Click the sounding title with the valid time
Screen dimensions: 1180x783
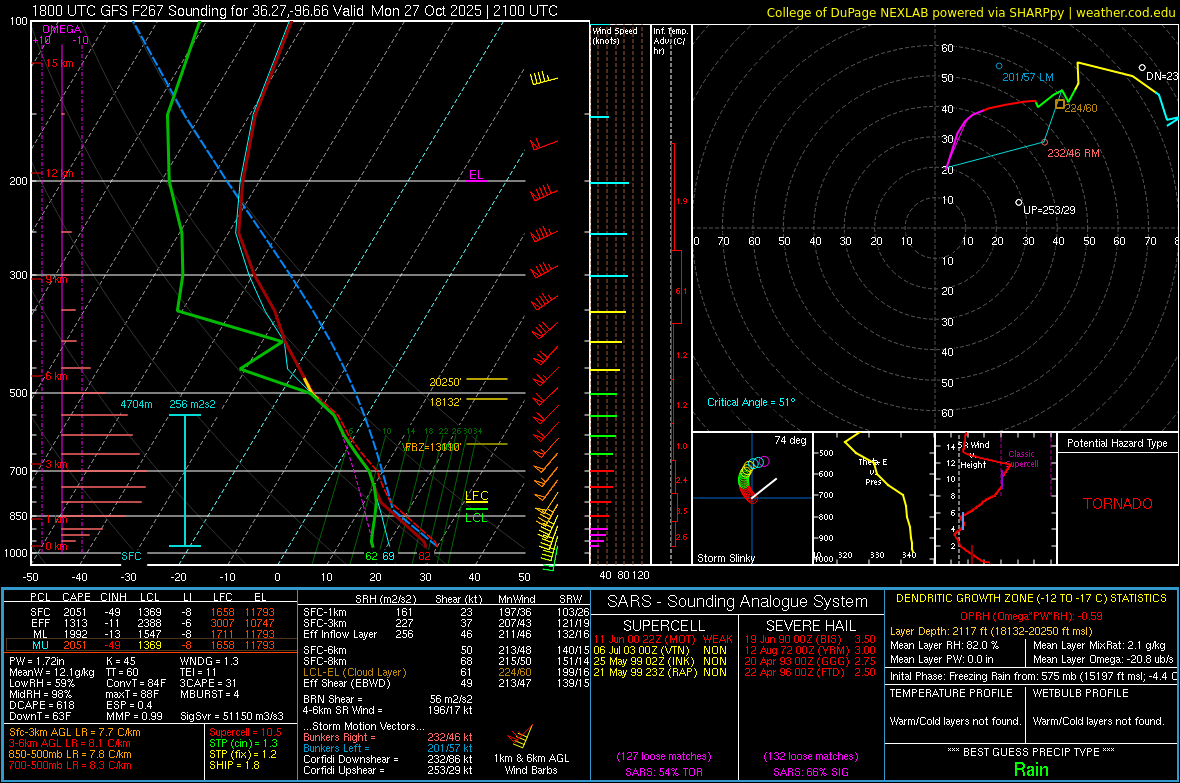(295, 11)
